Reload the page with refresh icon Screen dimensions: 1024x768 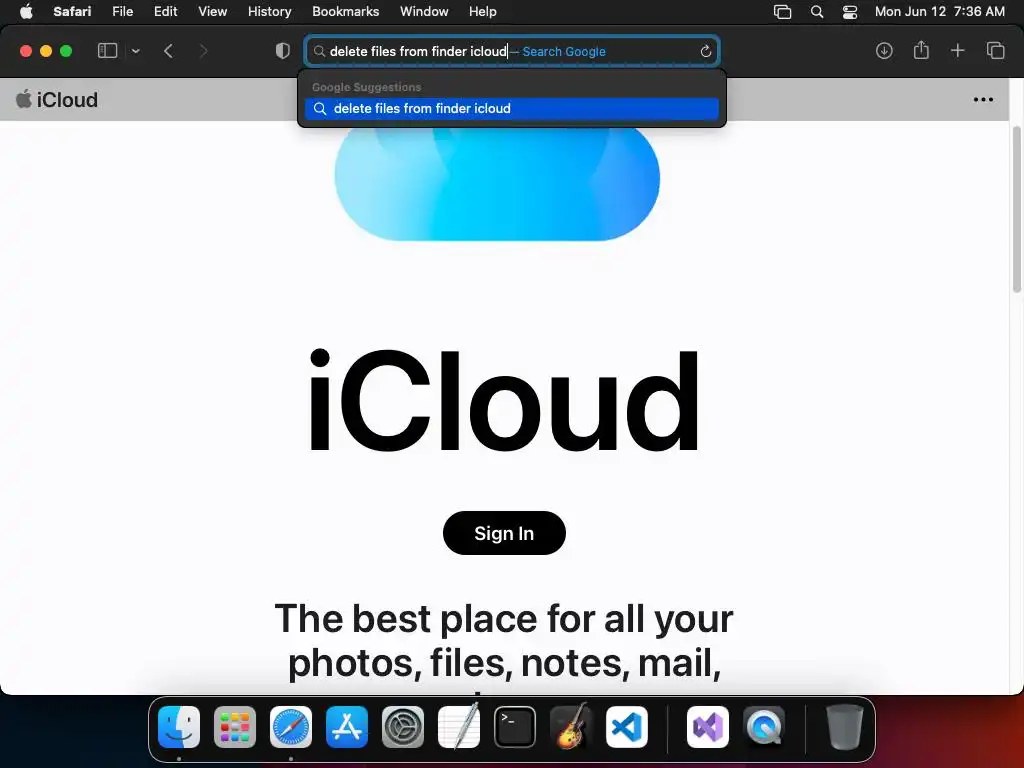[705, 52]
